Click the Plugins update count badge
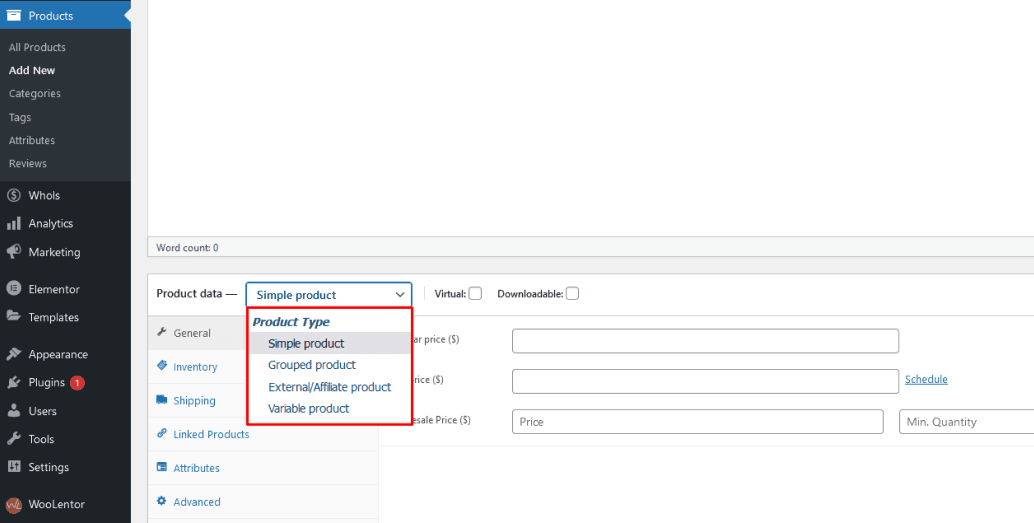1034x523 pixels. (x=77, y=383)
